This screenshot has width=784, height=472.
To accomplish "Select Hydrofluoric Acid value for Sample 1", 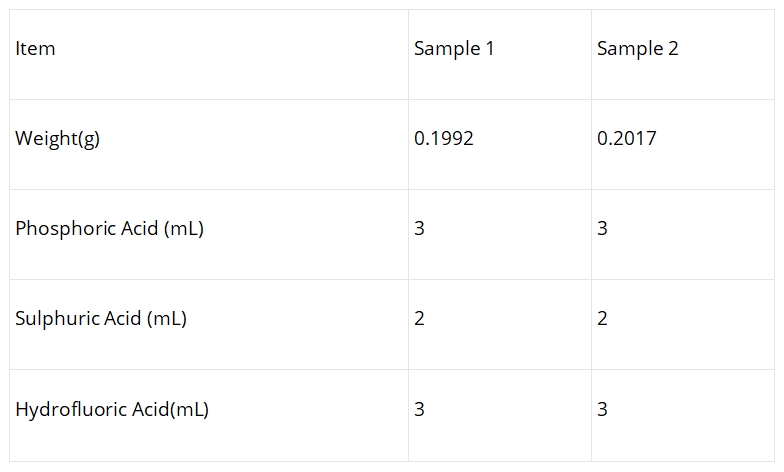I will click(420, 410).
